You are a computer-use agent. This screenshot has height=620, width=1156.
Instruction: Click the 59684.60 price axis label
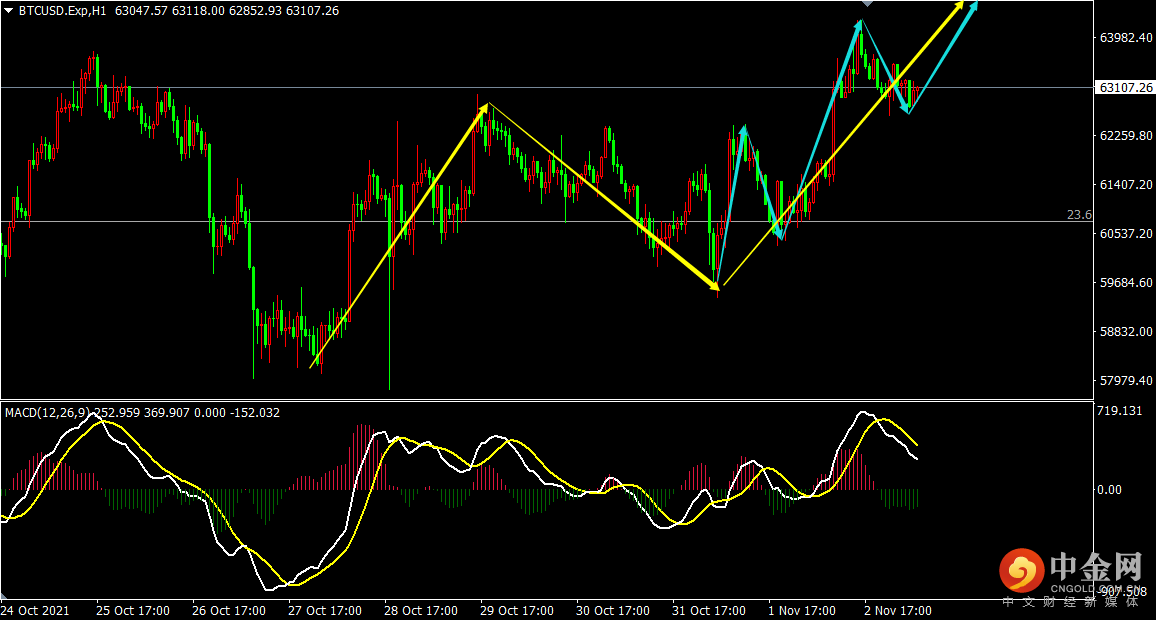(x=1126, y=282)
